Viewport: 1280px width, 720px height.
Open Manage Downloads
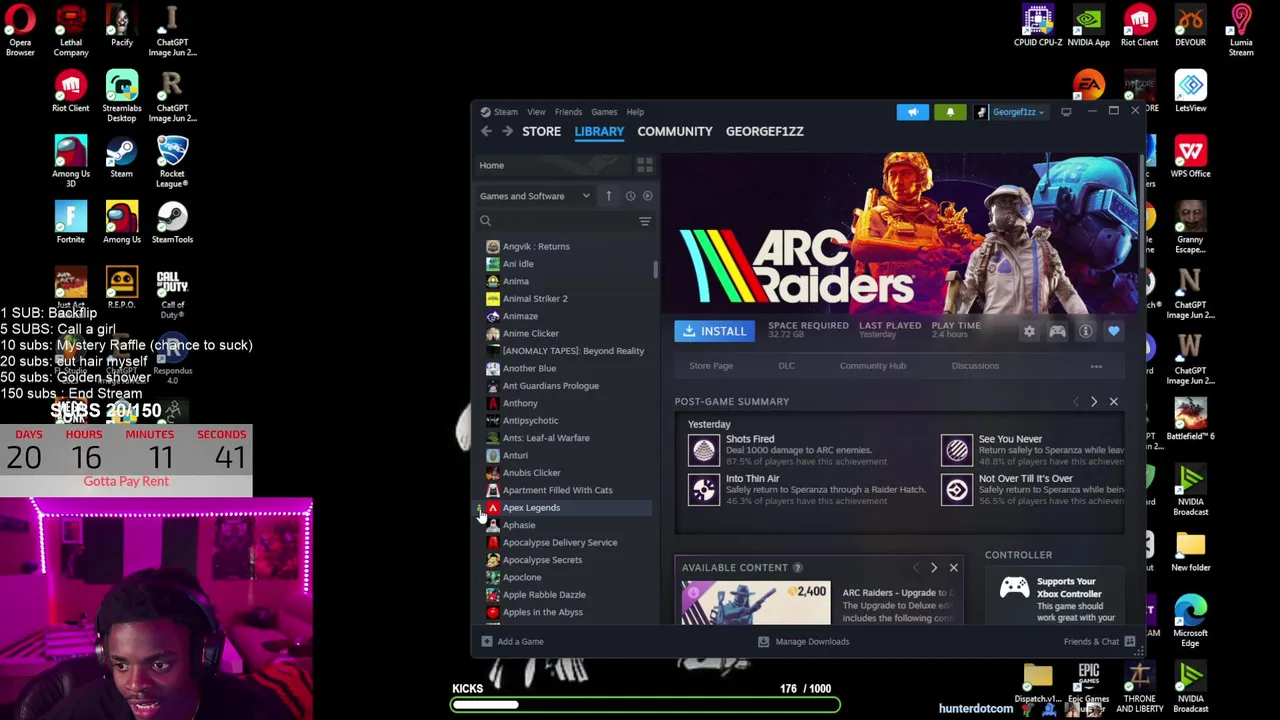pyautogui.click(x=803, y=642)
